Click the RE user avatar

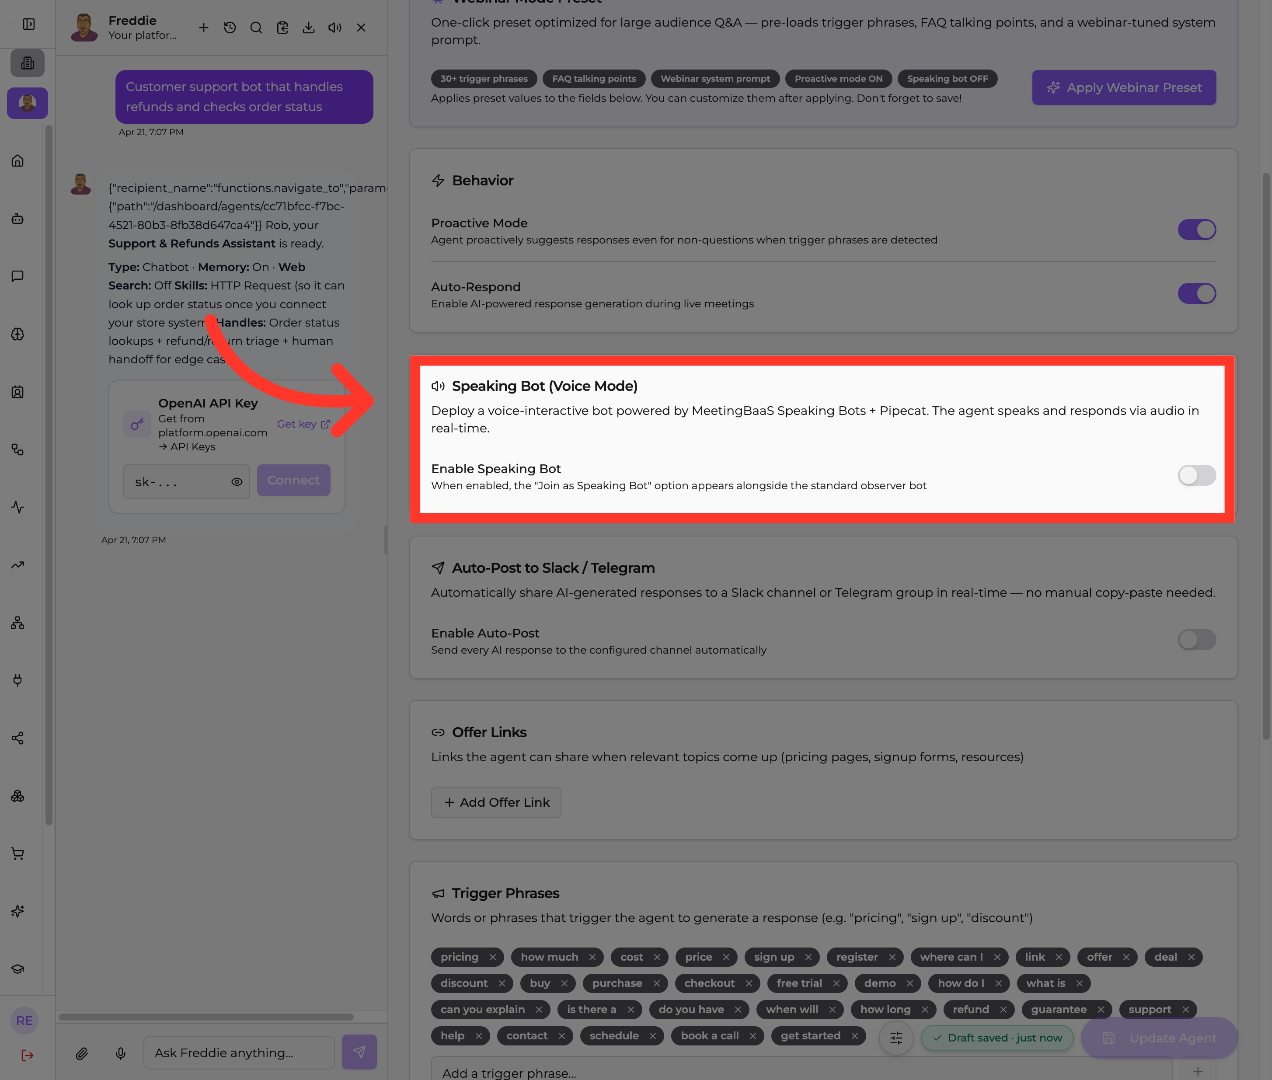coord(25,1021)
